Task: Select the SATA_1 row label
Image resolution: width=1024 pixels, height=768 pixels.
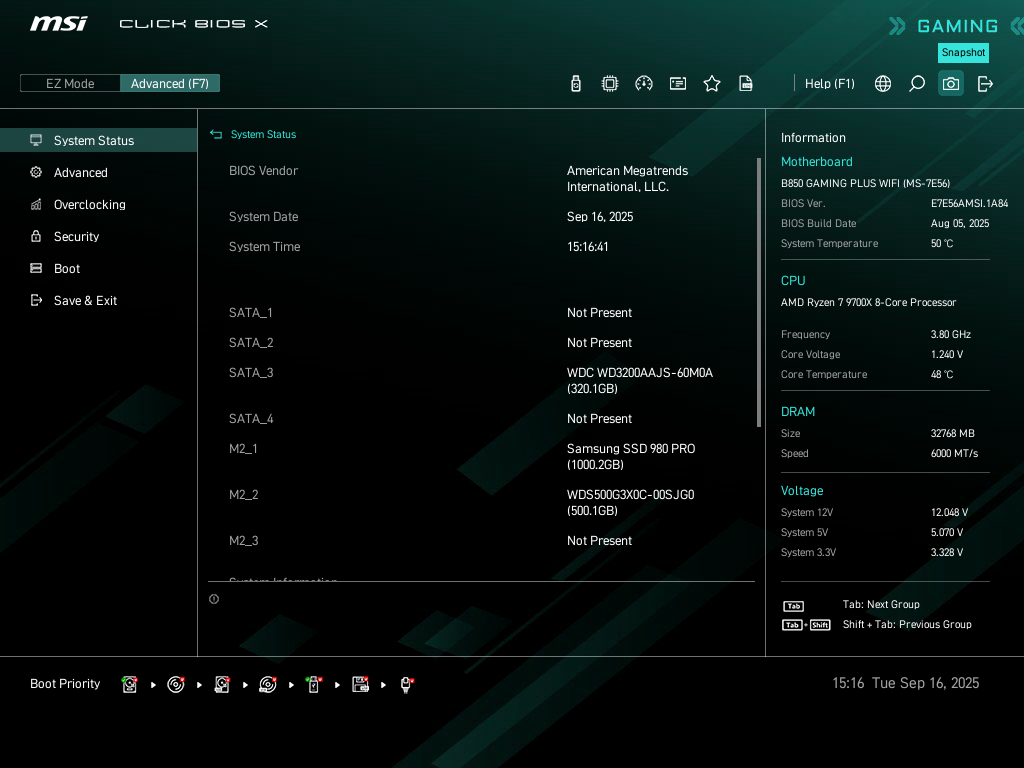Action: (250, 313)
